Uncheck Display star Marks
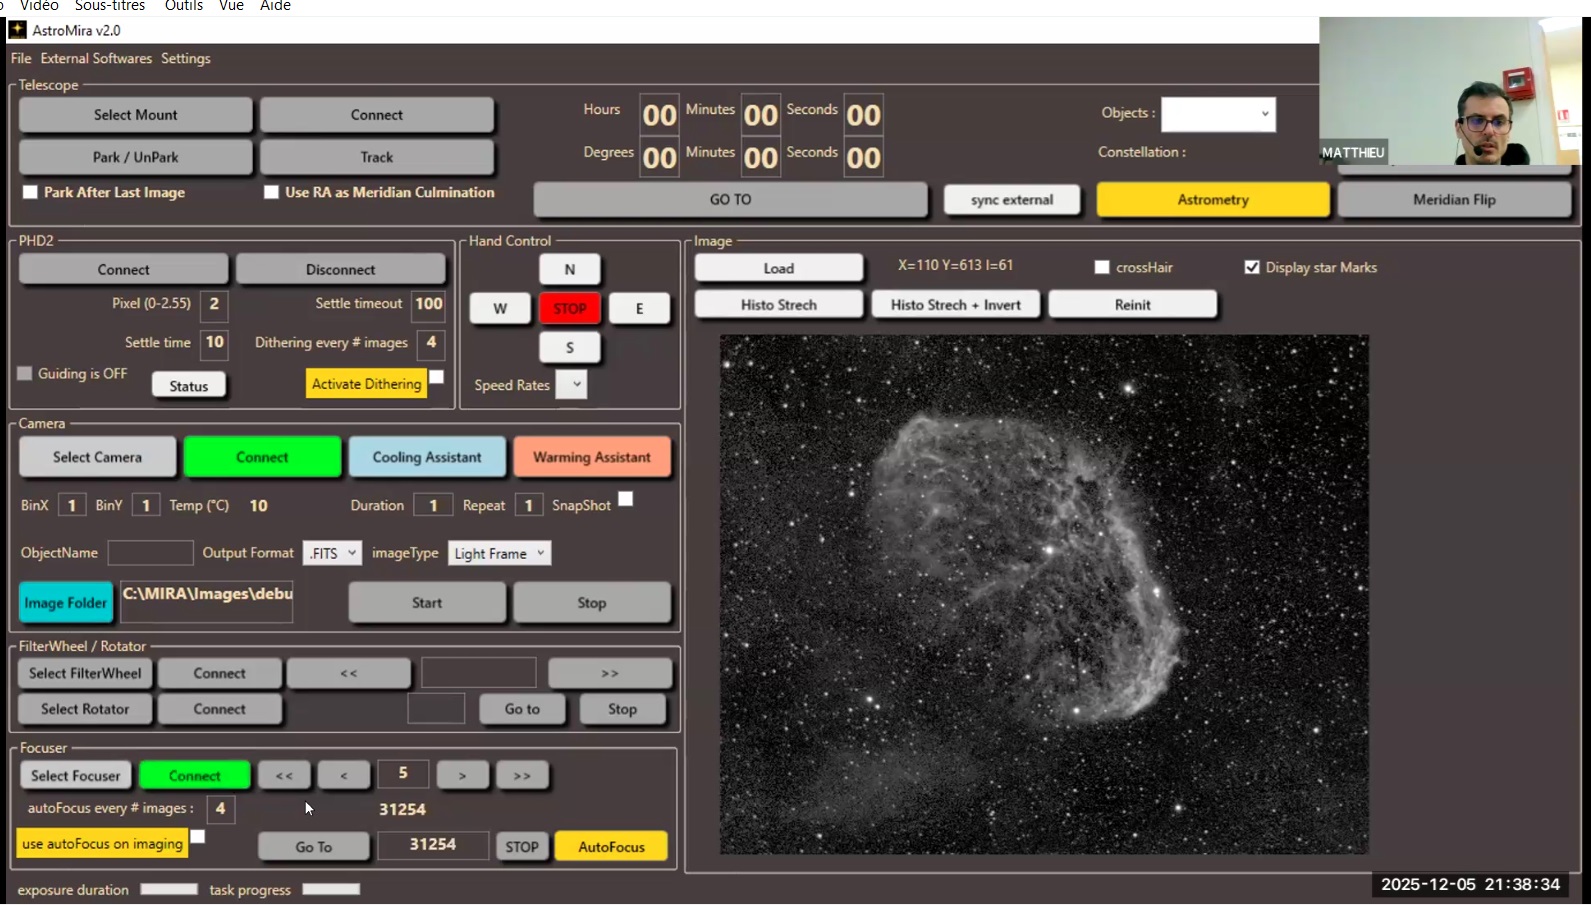The width and height of the screenshot is (1591, 905). 1251,267
